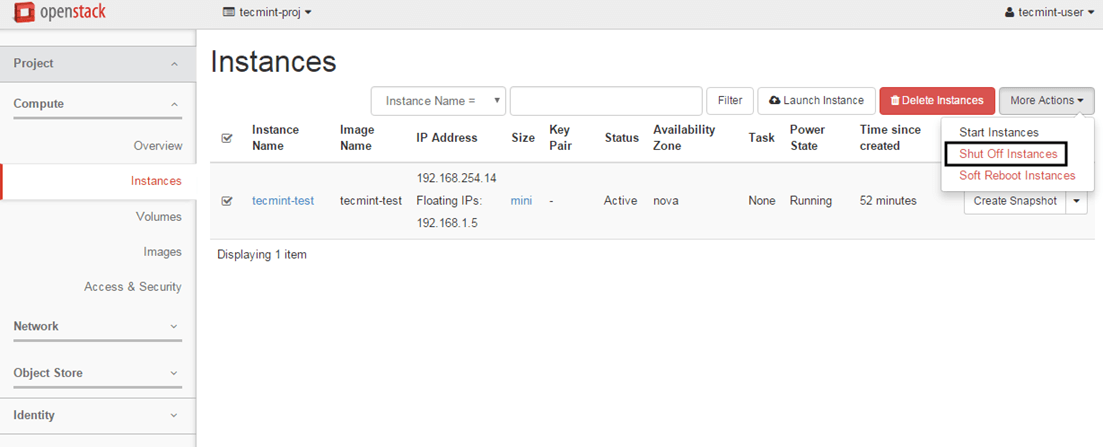Open the tecmint-proj project selector

(x=267, y=13)
